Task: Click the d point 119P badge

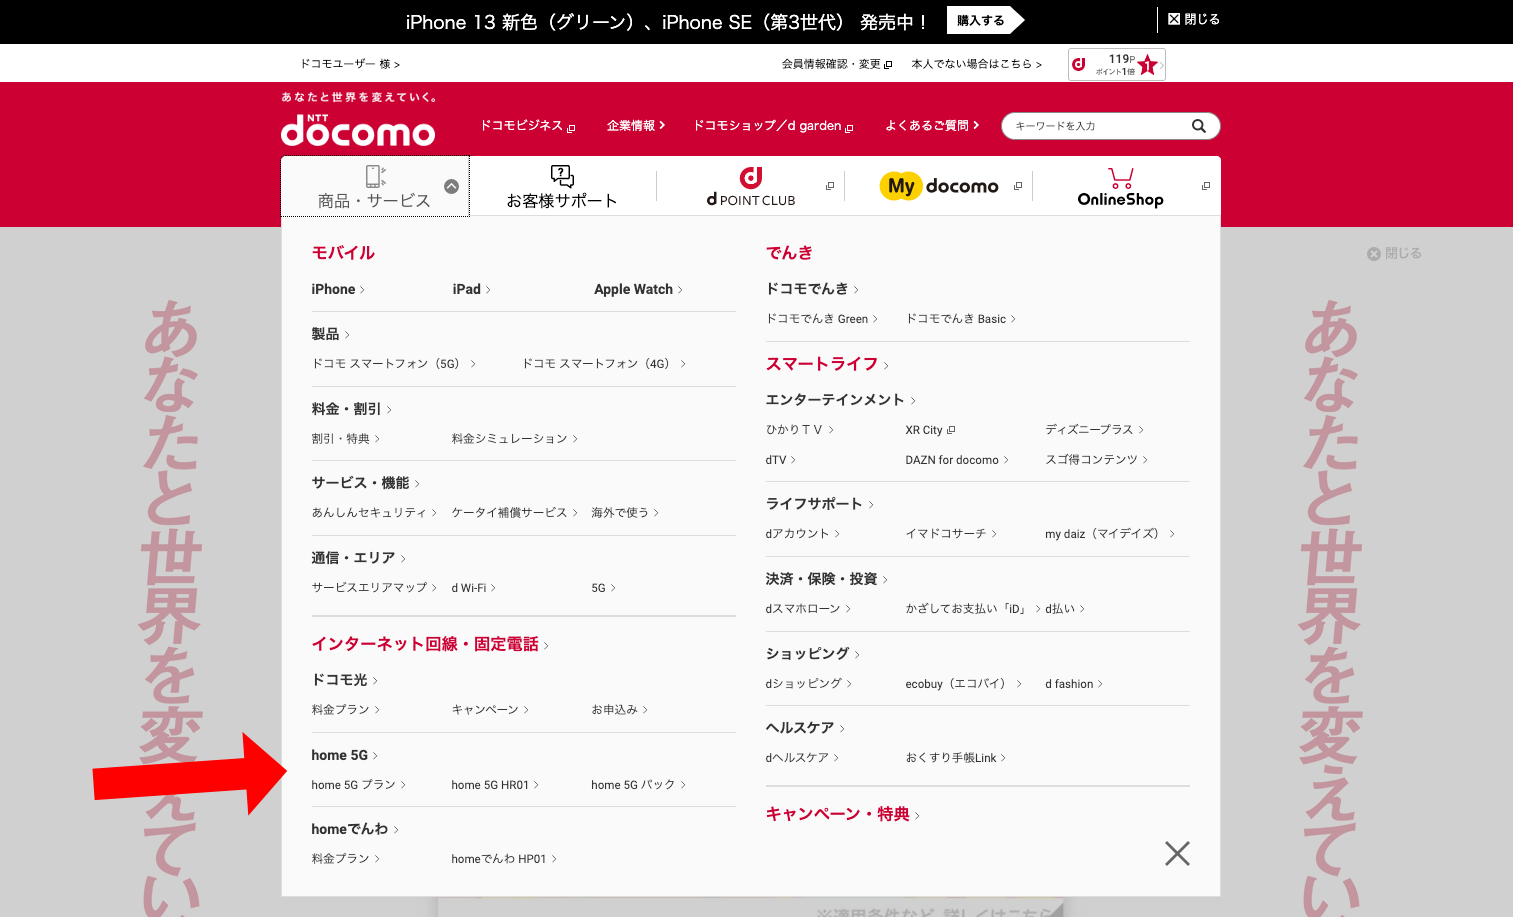Action: pyautogui.click(x=1116, y=64)
